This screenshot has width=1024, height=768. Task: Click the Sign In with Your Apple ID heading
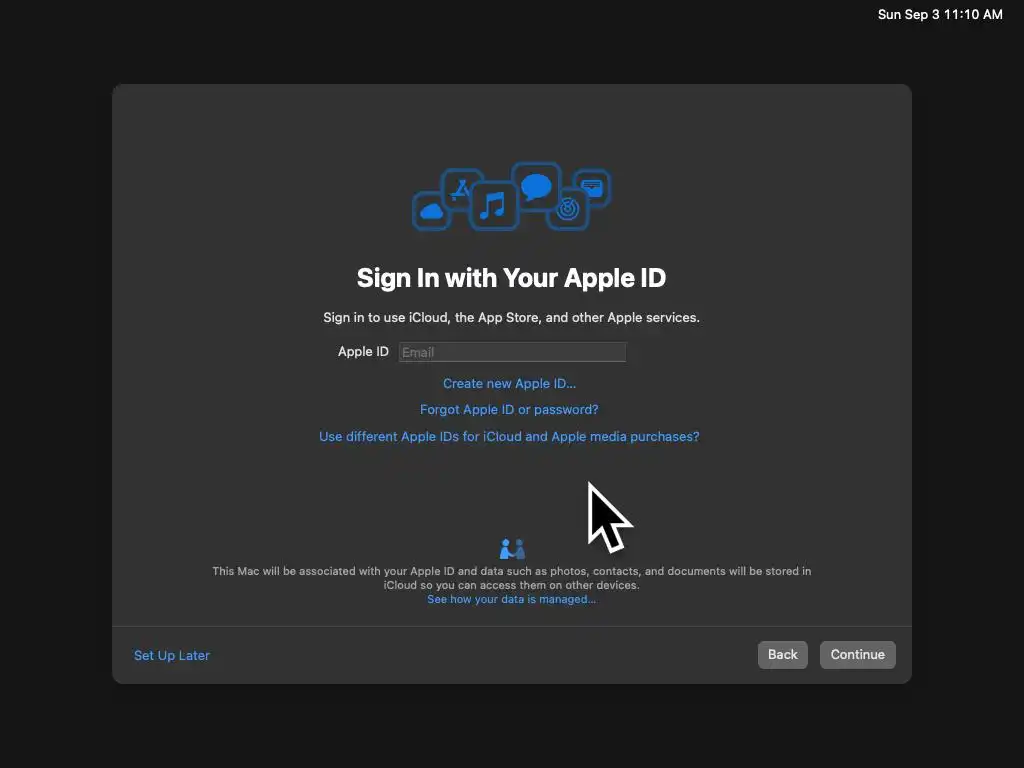tap(511, 278)
